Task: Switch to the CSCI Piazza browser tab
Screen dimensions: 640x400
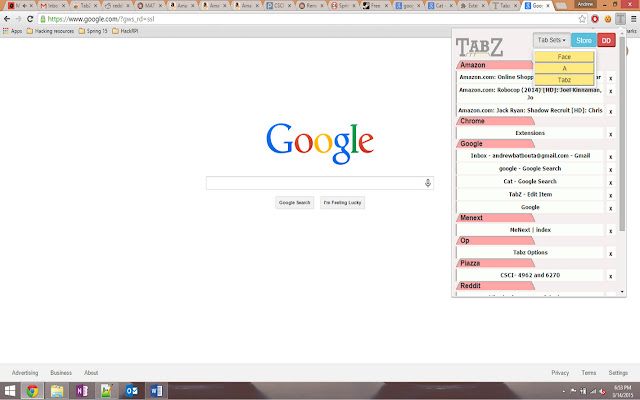Action: 279,6
